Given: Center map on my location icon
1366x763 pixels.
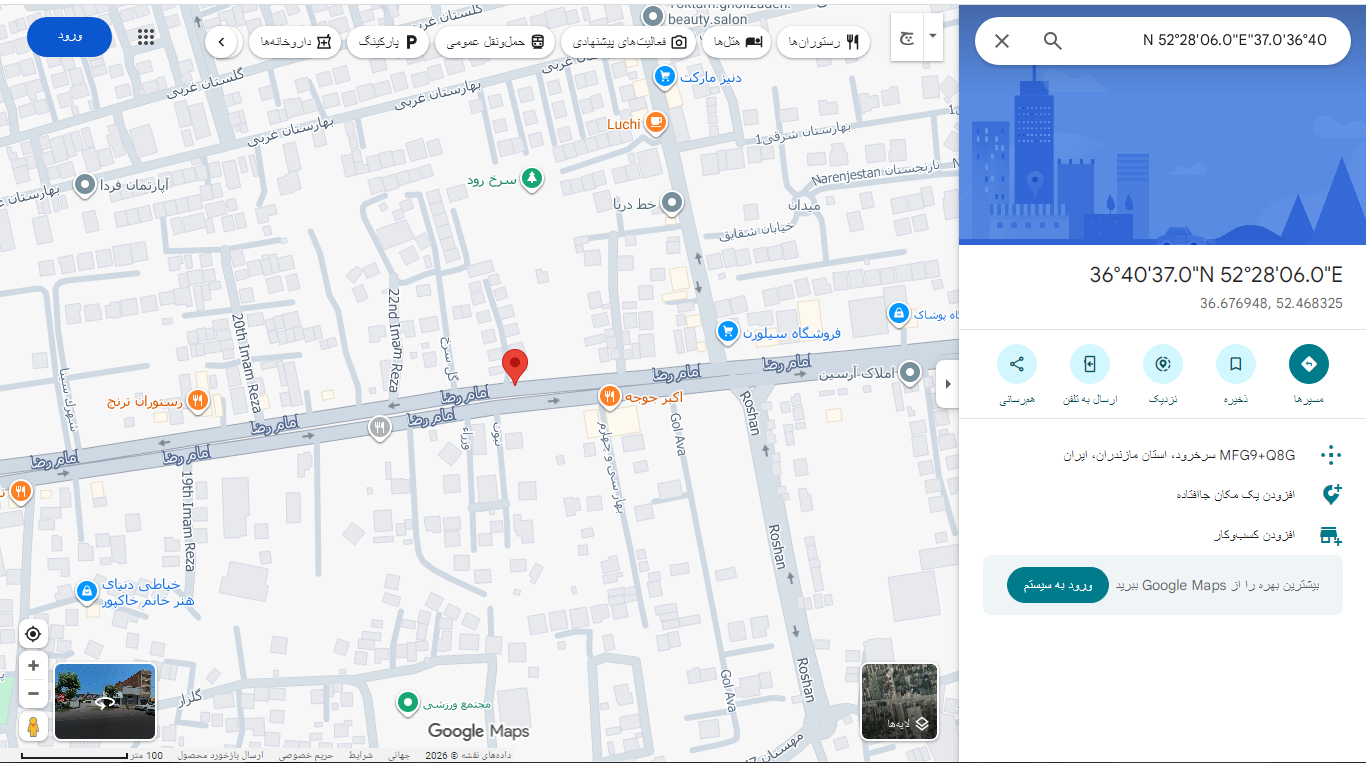Looking at the screenshot, I should coord(33,634).
